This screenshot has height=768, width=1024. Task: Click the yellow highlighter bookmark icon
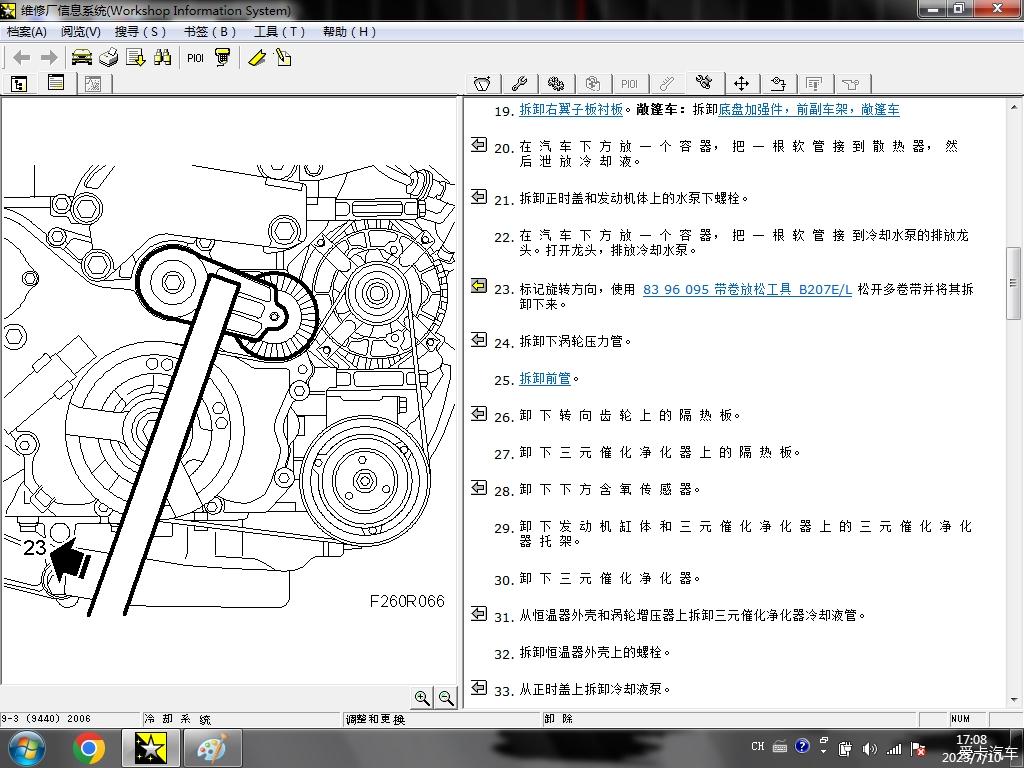coord(257,57)
